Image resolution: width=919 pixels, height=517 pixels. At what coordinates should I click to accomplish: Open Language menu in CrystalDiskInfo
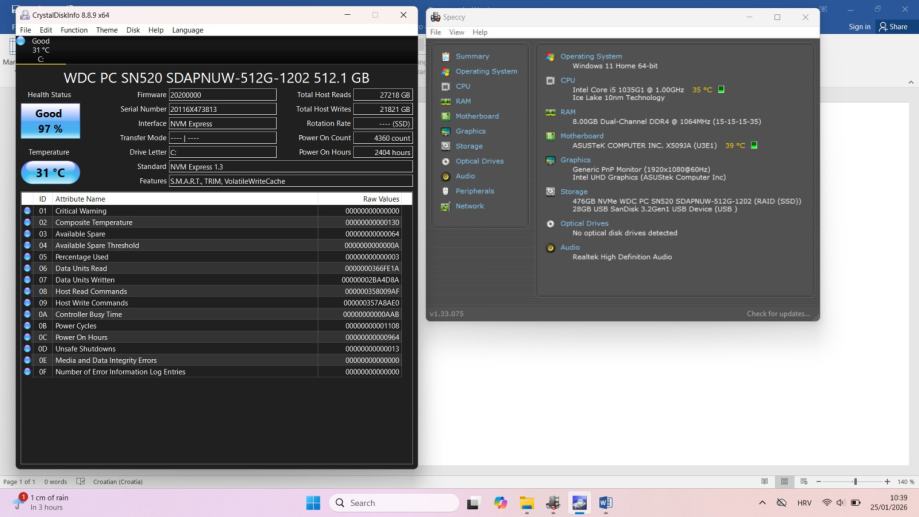click(x=188, y=30)
